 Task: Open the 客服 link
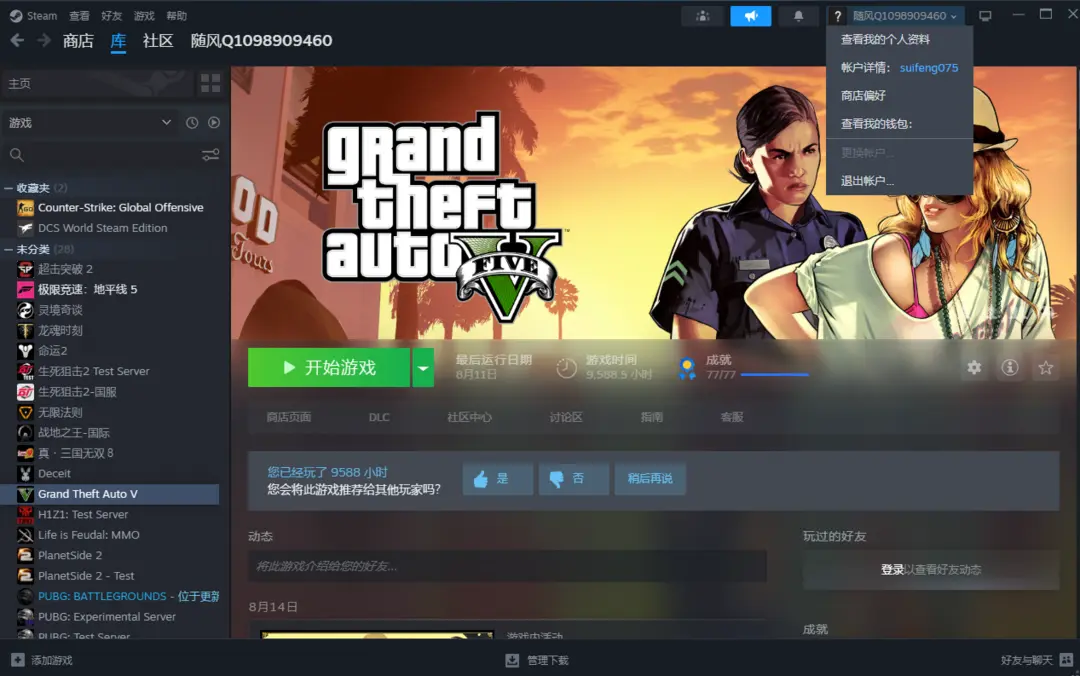click(731, 417)
